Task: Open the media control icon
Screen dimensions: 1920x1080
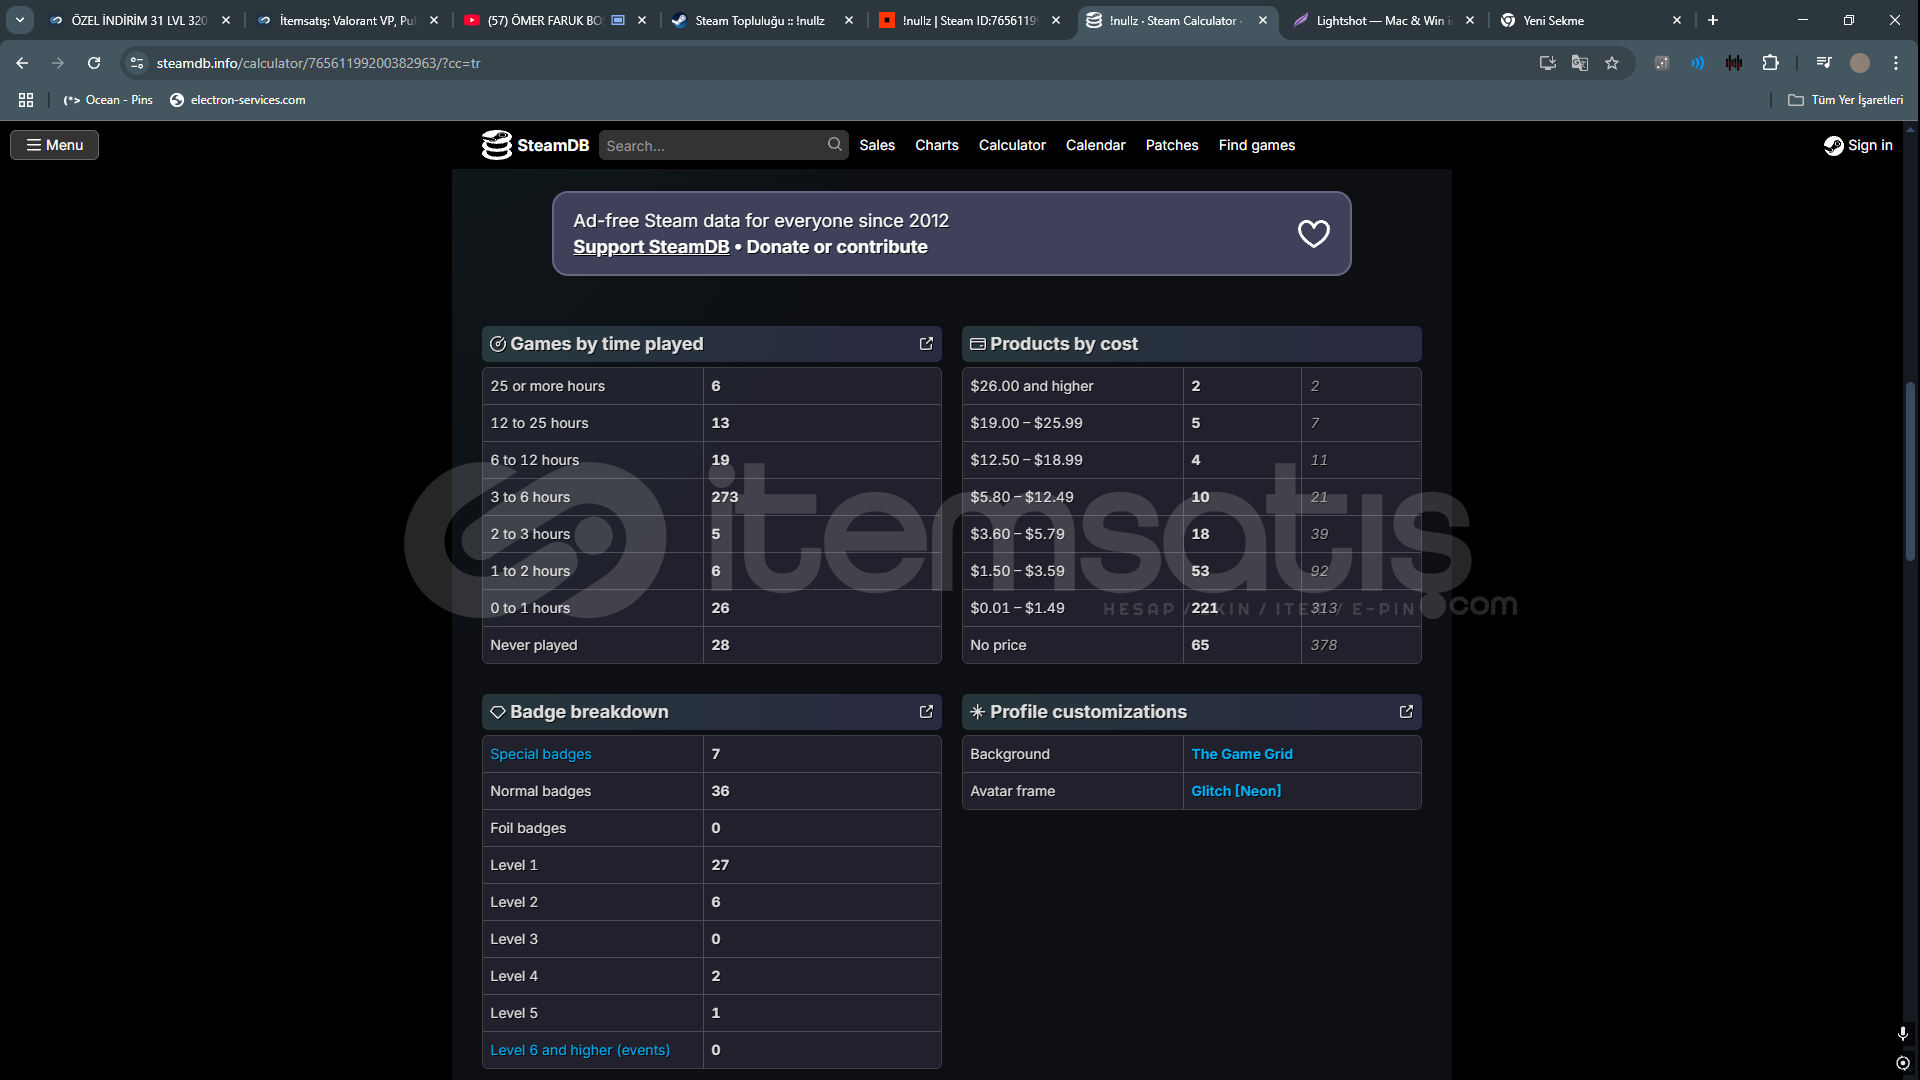Action: [x=1824, y=63]
